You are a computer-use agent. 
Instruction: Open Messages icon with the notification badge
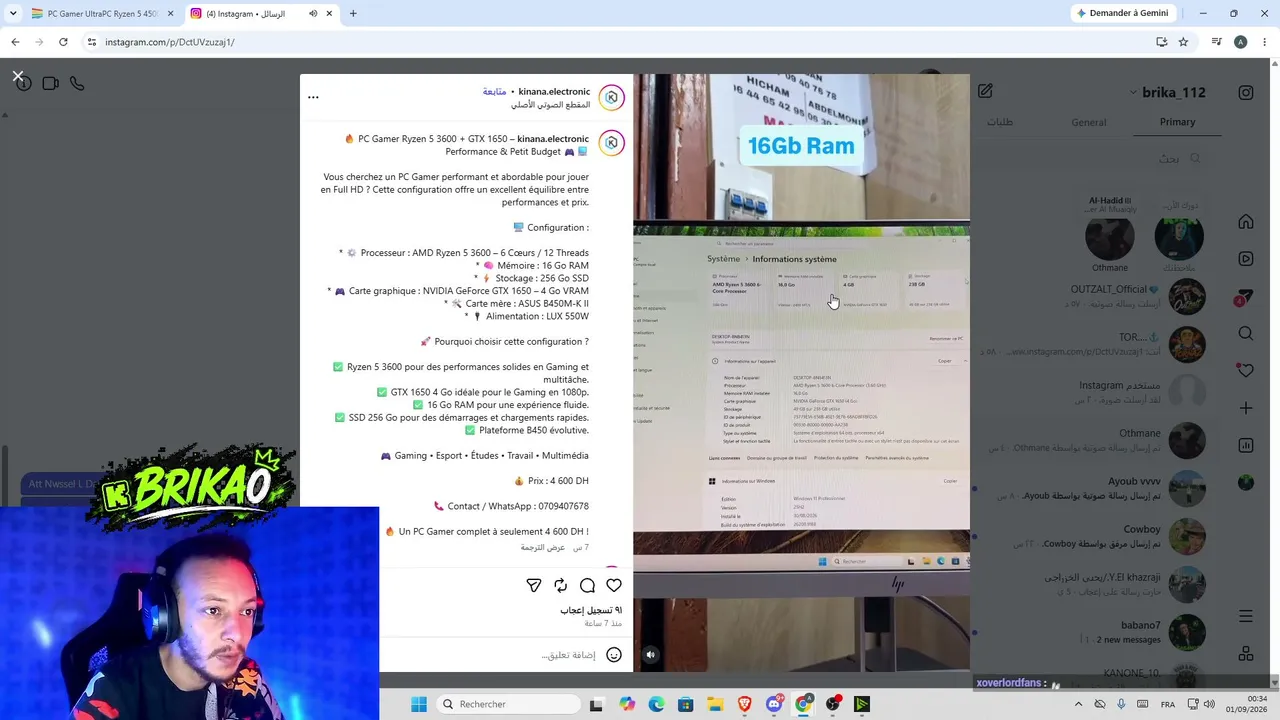pos(1244,297)
